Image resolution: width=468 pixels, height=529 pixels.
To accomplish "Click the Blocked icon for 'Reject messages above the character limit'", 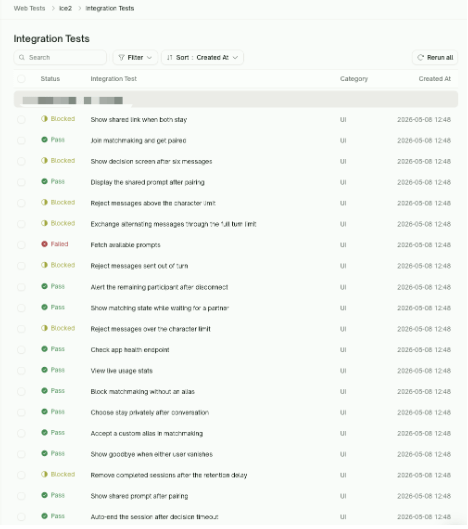I will [x=44, y=202].
